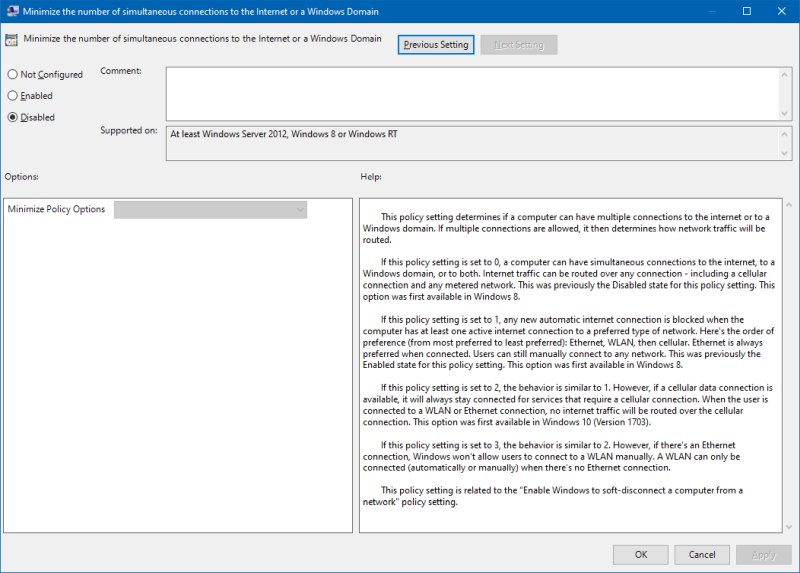
Task: Open the Minimize Policy Options dropdown
Action: pos(210,210)
